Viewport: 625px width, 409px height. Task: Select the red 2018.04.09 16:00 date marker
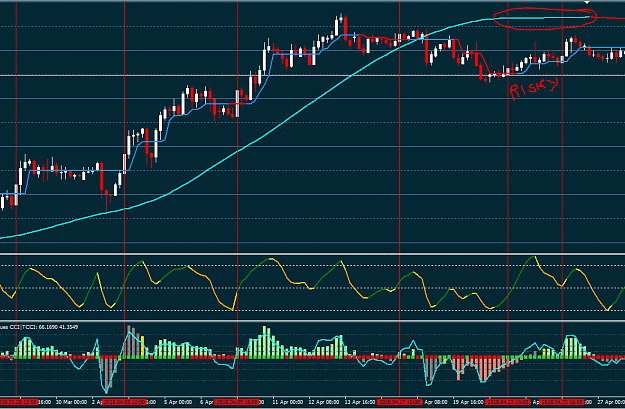point(237,402)
